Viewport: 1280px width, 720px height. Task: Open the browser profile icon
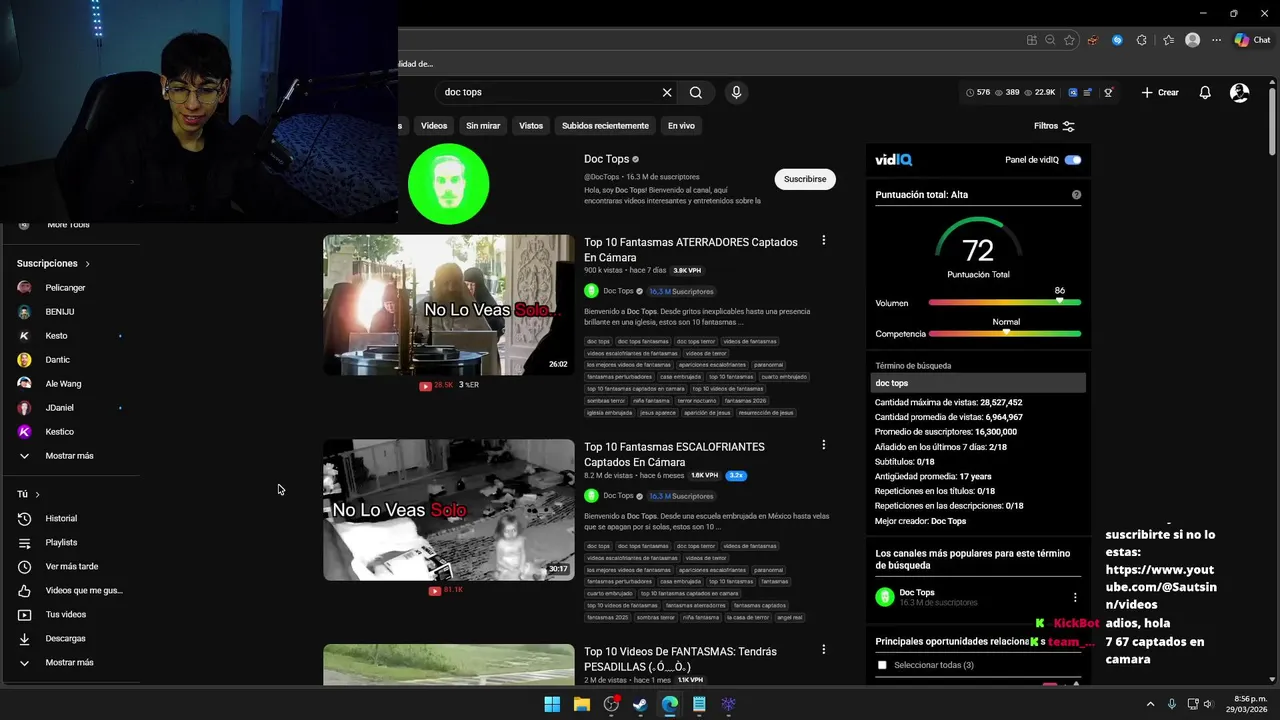[x=1192, y=40]
